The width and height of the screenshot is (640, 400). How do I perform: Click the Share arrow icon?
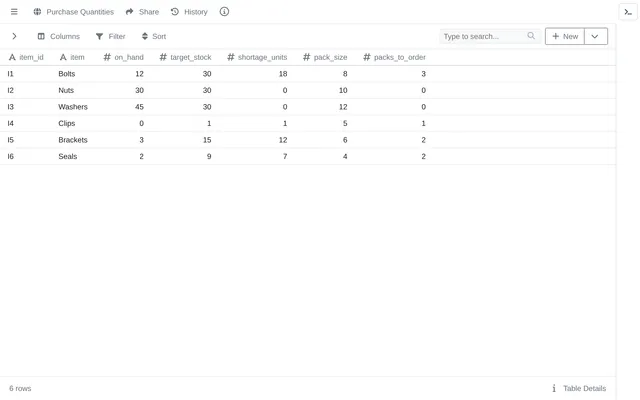(x=129, y=12)
